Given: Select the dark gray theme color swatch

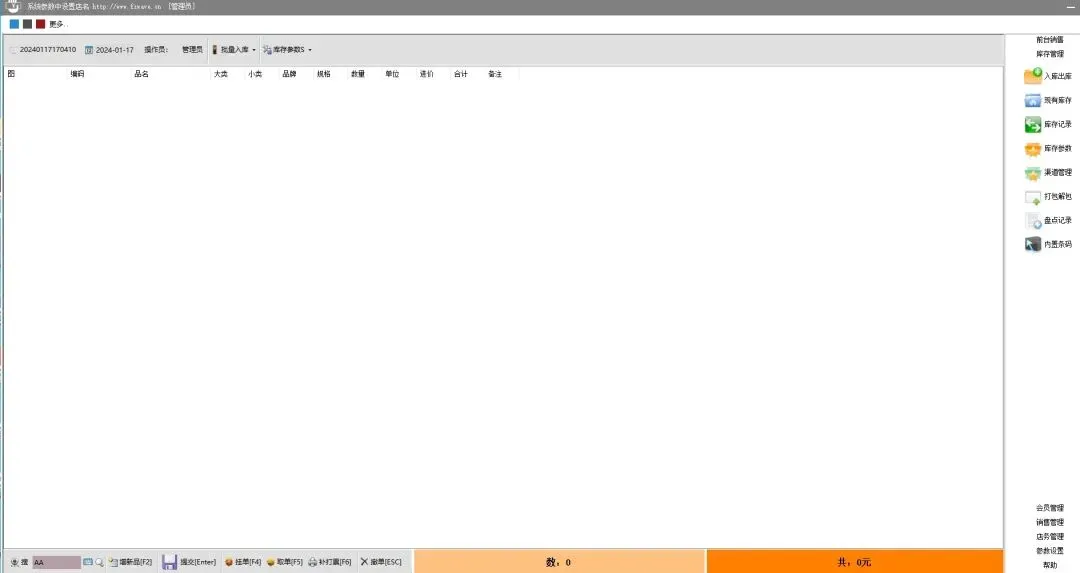Looking at the screenshot, I should tap(28, 24).
